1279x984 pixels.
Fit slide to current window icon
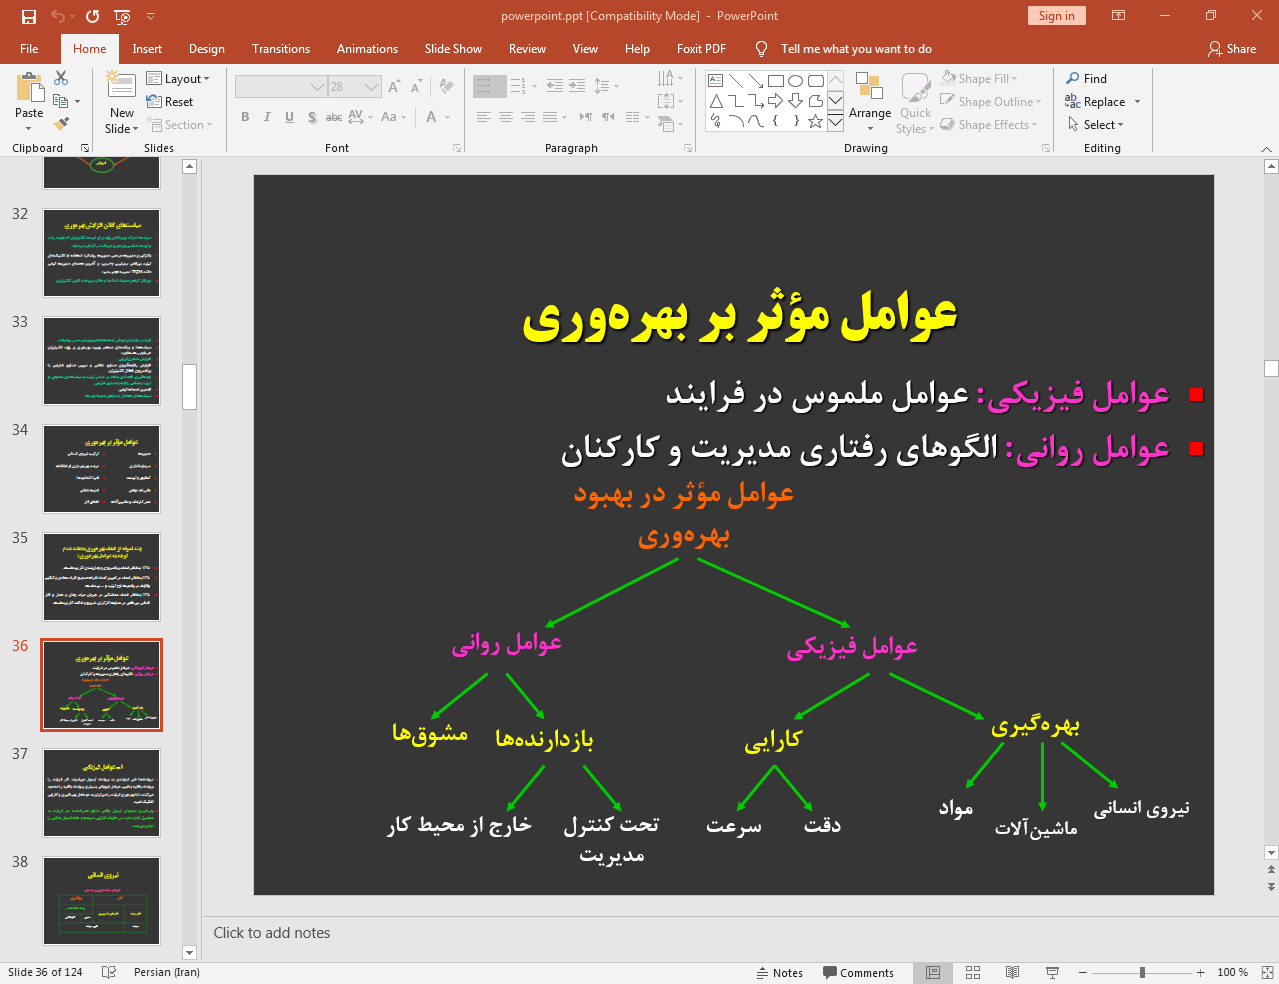point(1267,973)
